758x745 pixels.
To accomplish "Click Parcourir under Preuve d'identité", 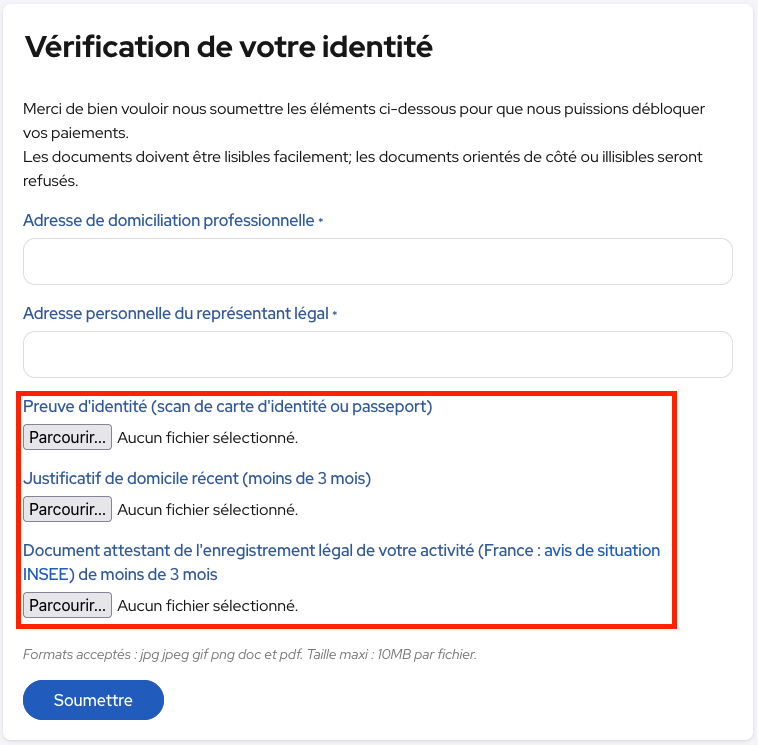I will tap(67, 437).
